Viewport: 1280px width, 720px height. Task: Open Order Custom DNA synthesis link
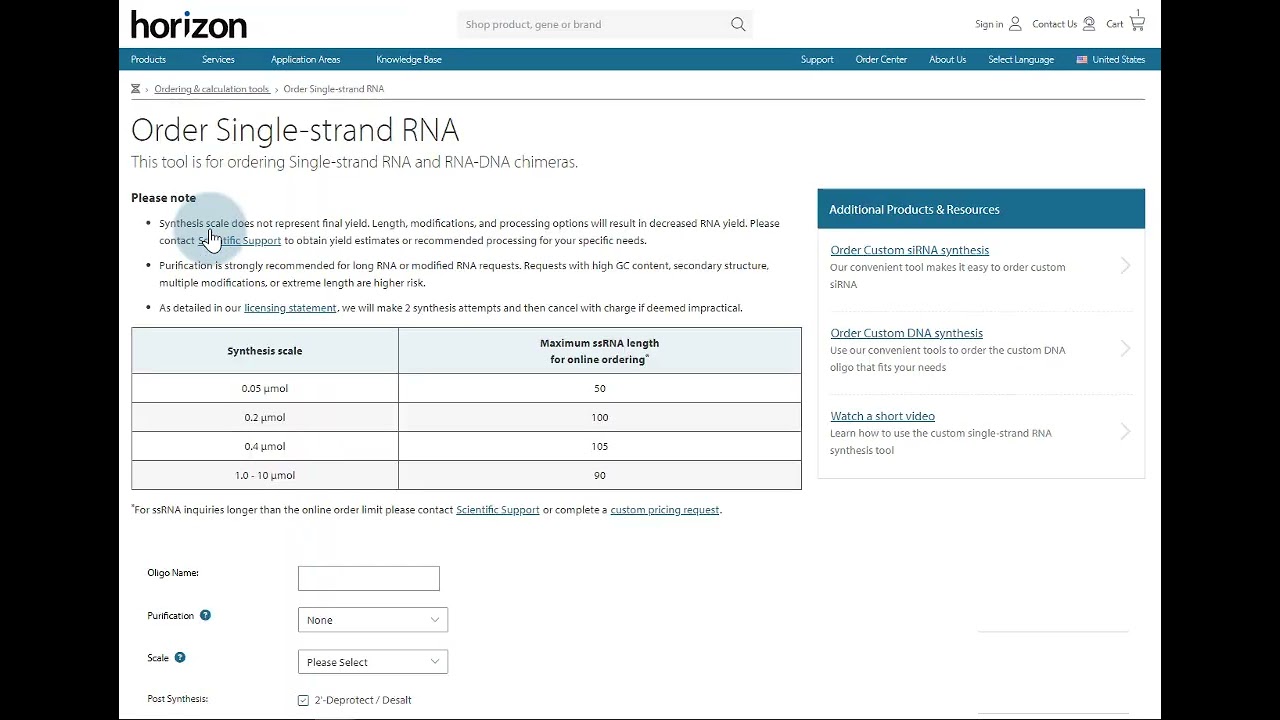pyautogui.click(x=906, y=333)
